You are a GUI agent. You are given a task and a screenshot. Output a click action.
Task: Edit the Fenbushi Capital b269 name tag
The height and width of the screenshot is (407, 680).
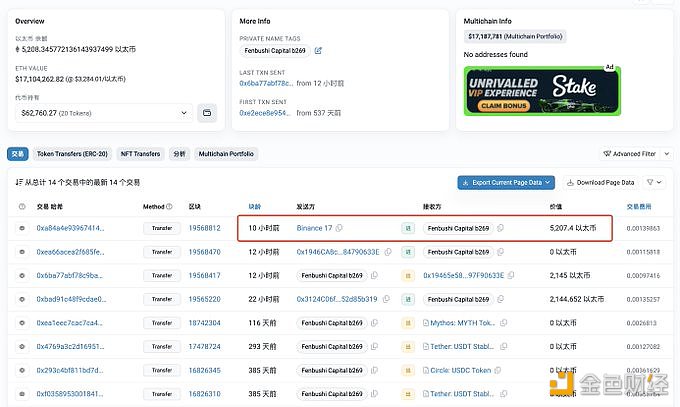[x=318, y=51]
